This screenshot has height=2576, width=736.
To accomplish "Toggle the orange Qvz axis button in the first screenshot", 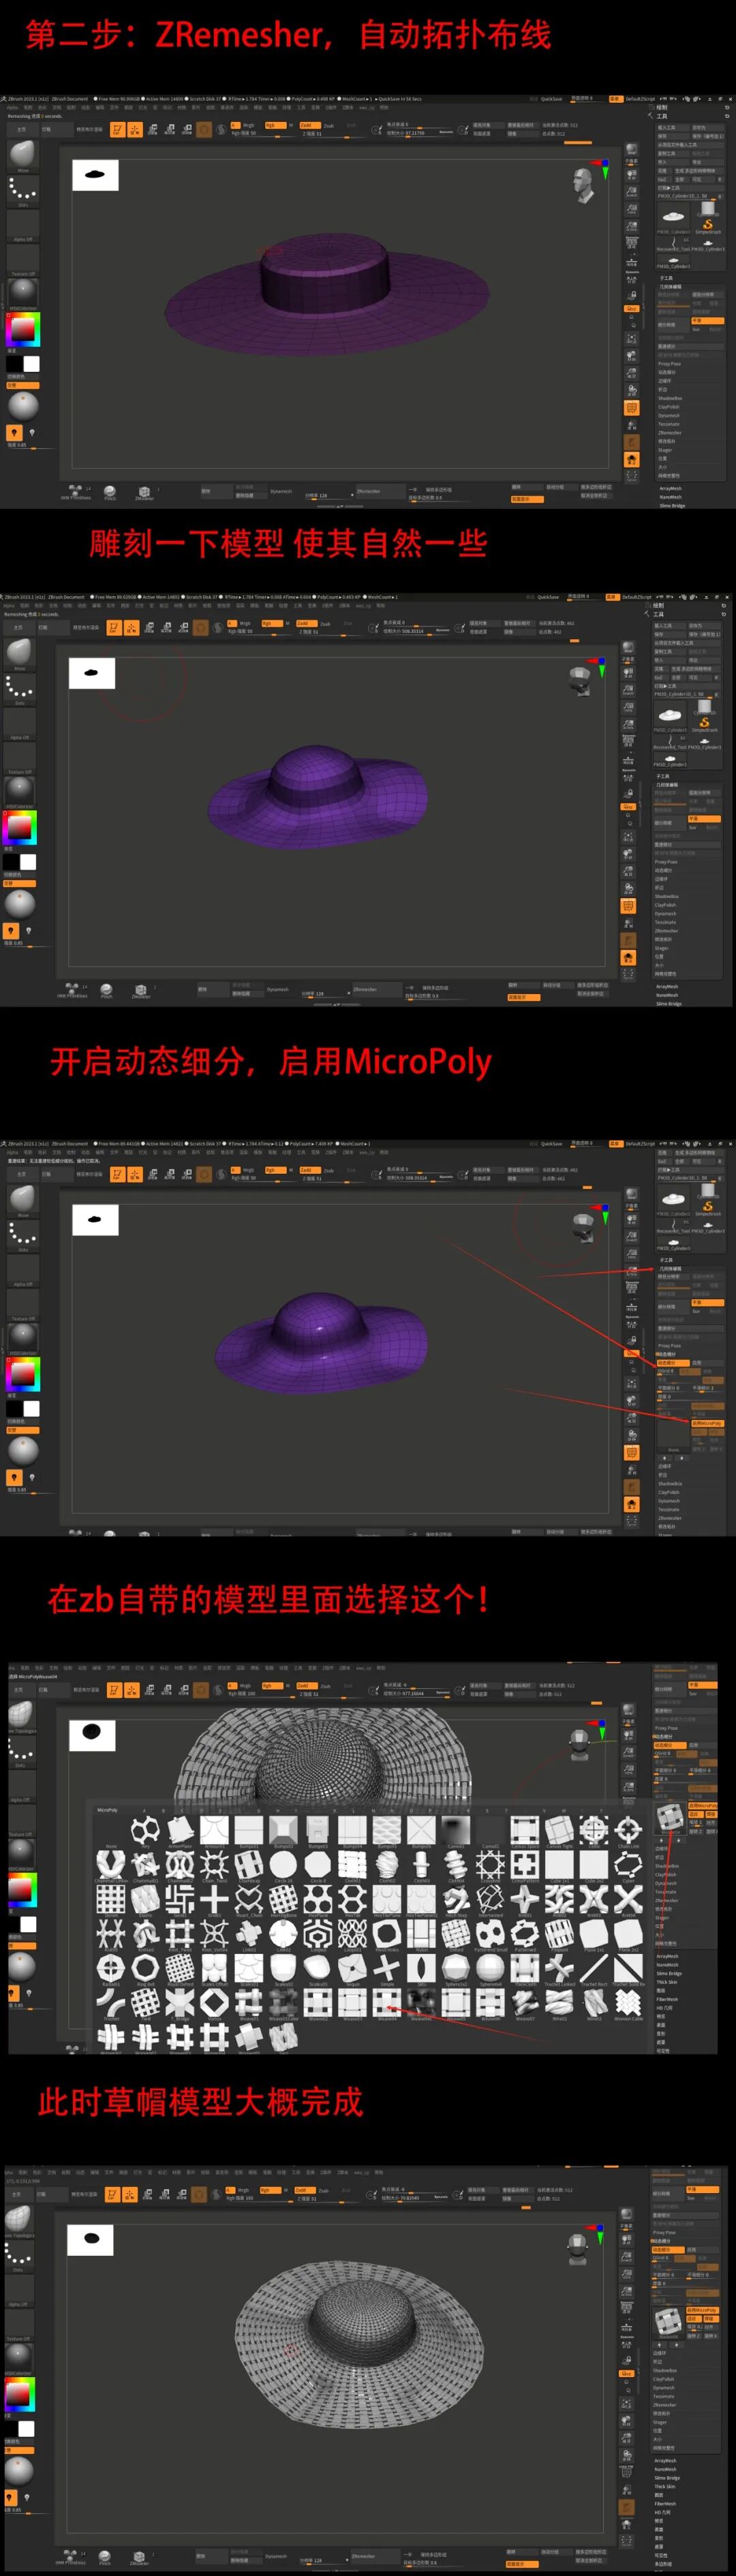I will tap(631, 308).
